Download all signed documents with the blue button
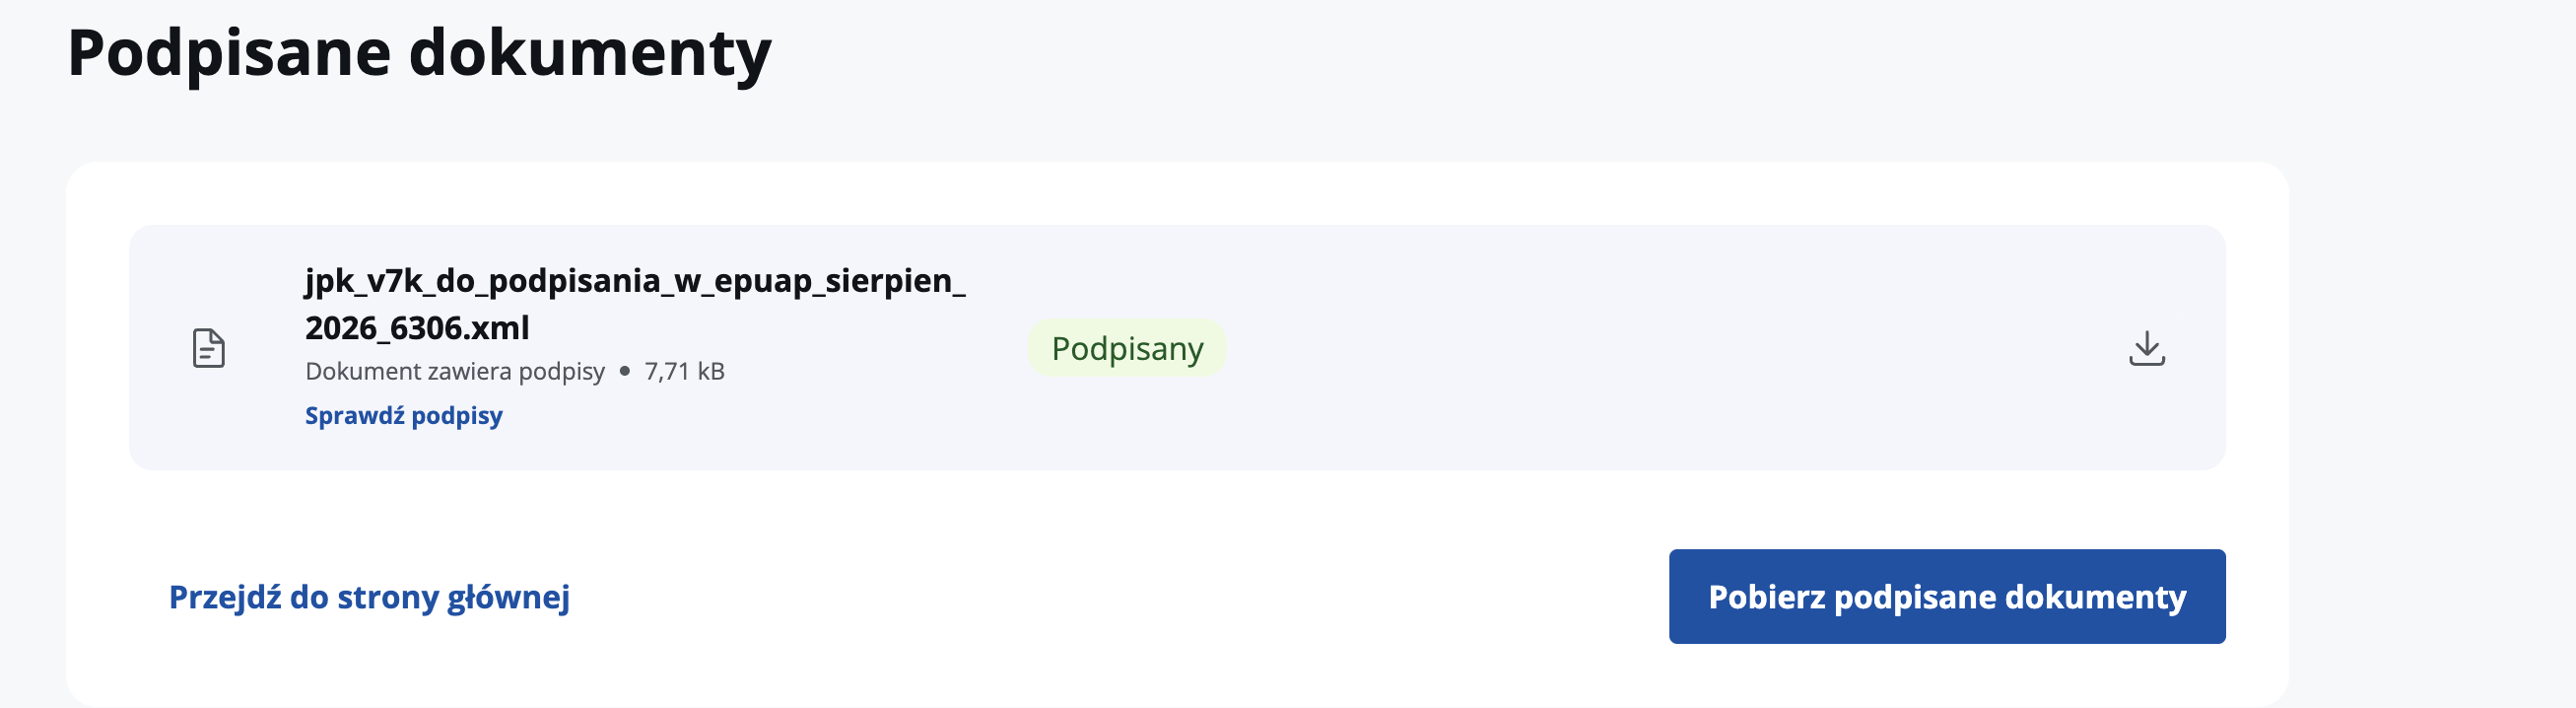Viewport: 2576px width, 708px height. [x=1947, y=596]
